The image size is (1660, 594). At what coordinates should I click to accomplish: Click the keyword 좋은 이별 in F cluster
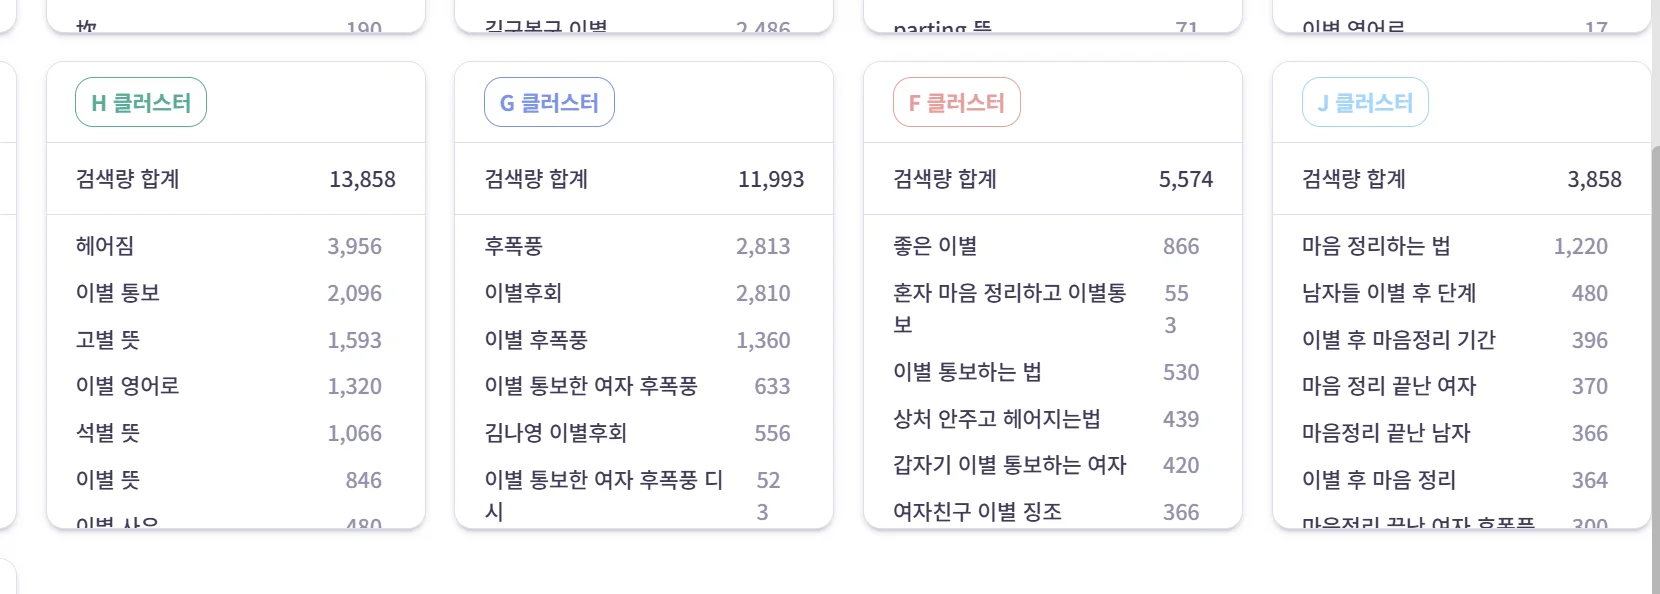pyautogui.click(x=921, y=246)
